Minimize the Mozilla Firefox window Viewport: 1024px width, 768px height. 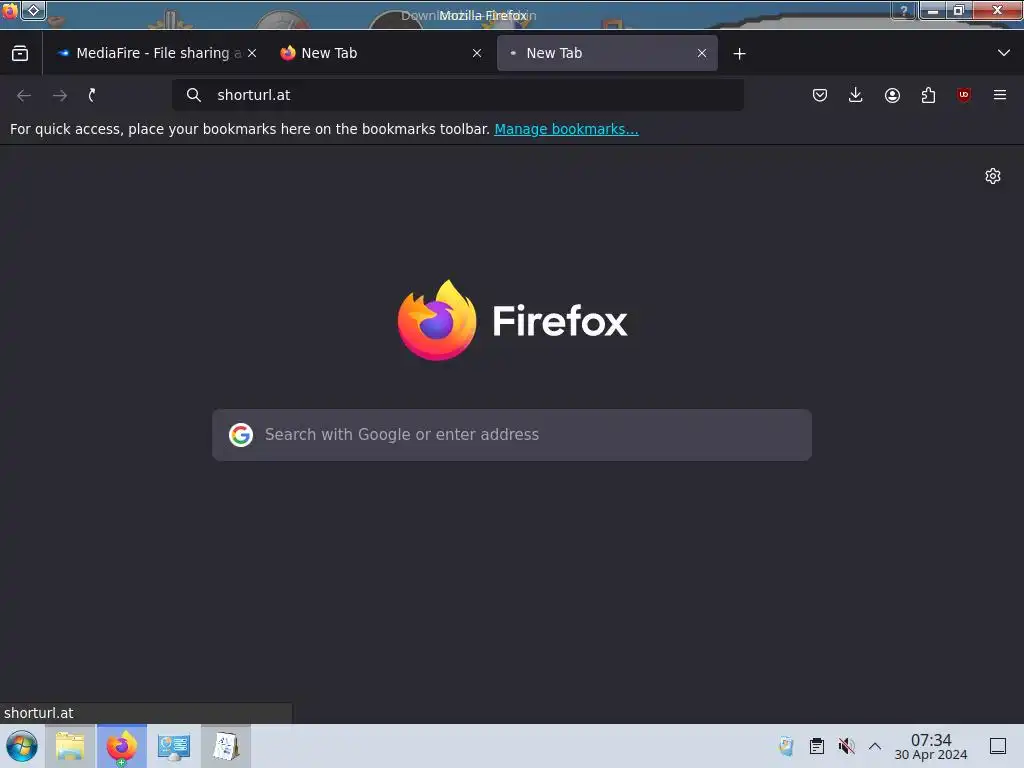(933, 10)
